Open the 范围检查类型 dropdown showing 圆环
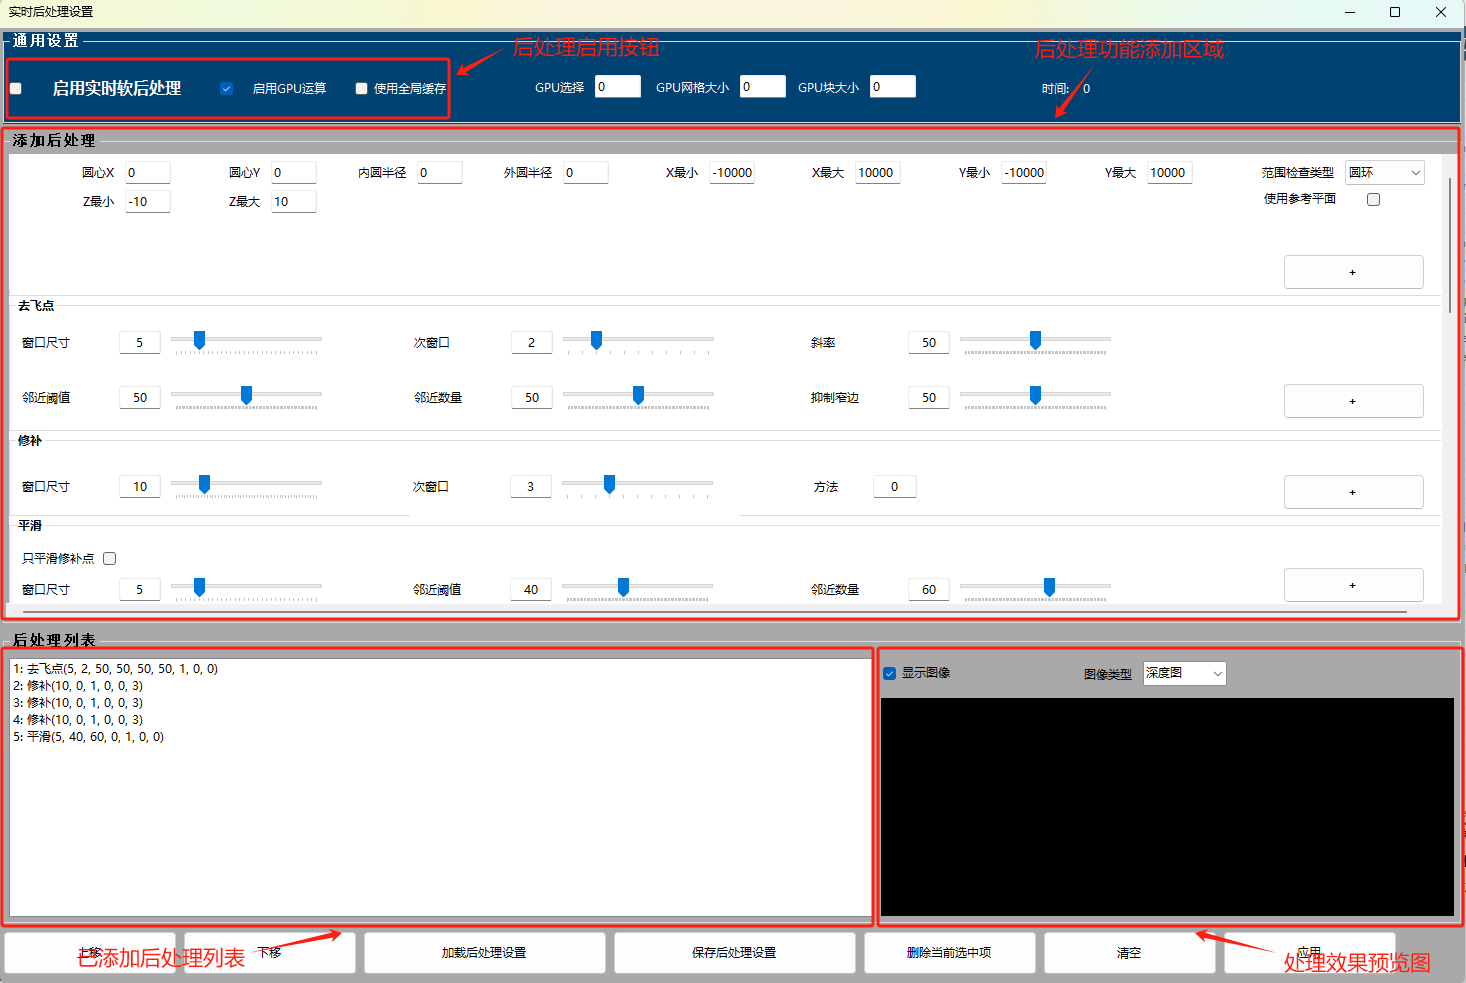 [1385, 173]
